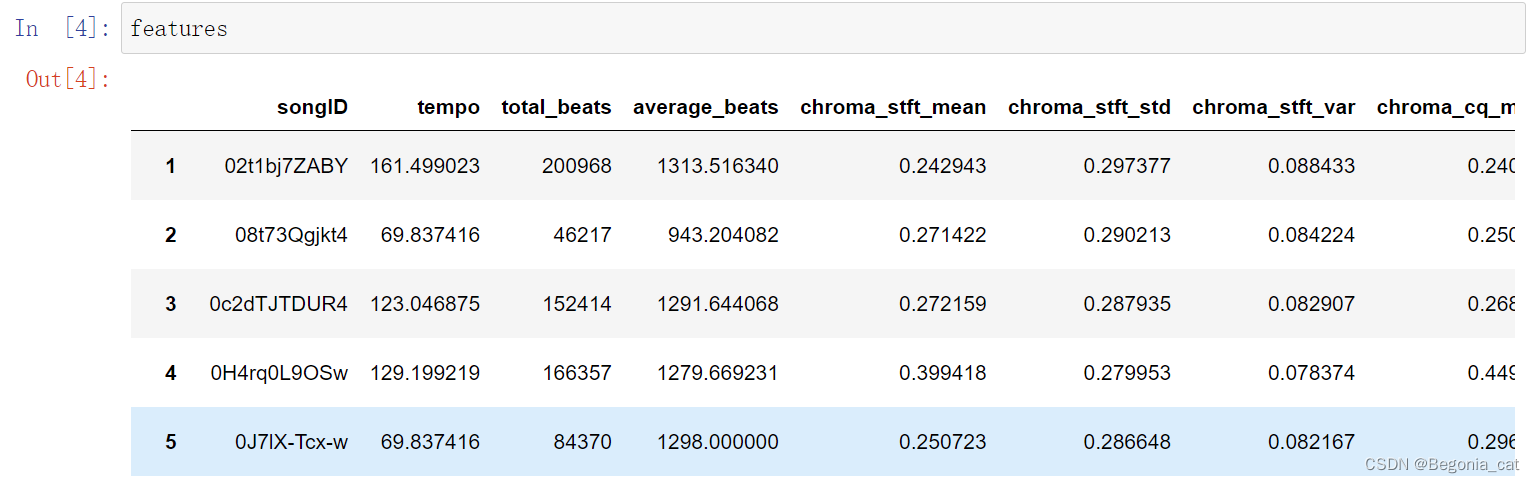Click the code cell containing 'features'
1535x483 pixels.
tap(822, 29)
